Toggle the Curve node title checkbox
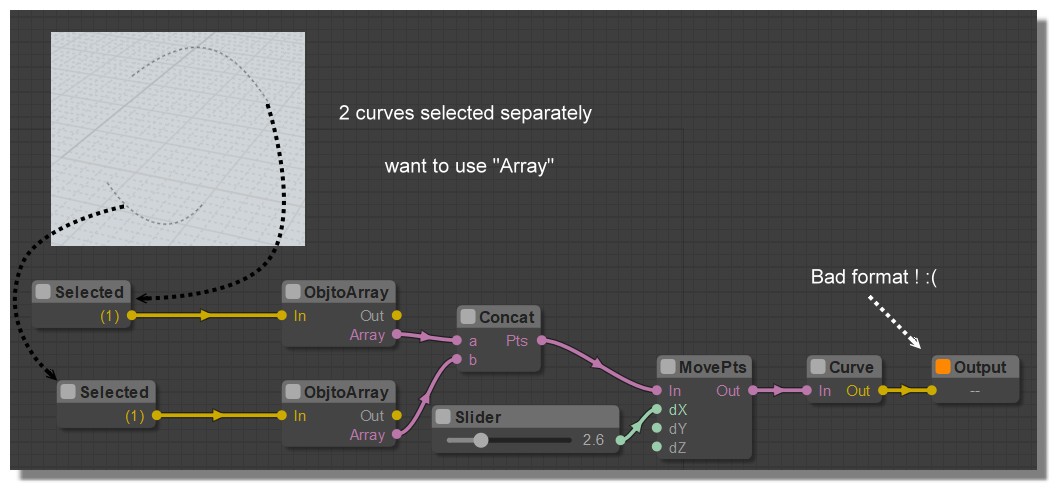The height and width of the screenshot is (495, 1062). click(818, 367)
